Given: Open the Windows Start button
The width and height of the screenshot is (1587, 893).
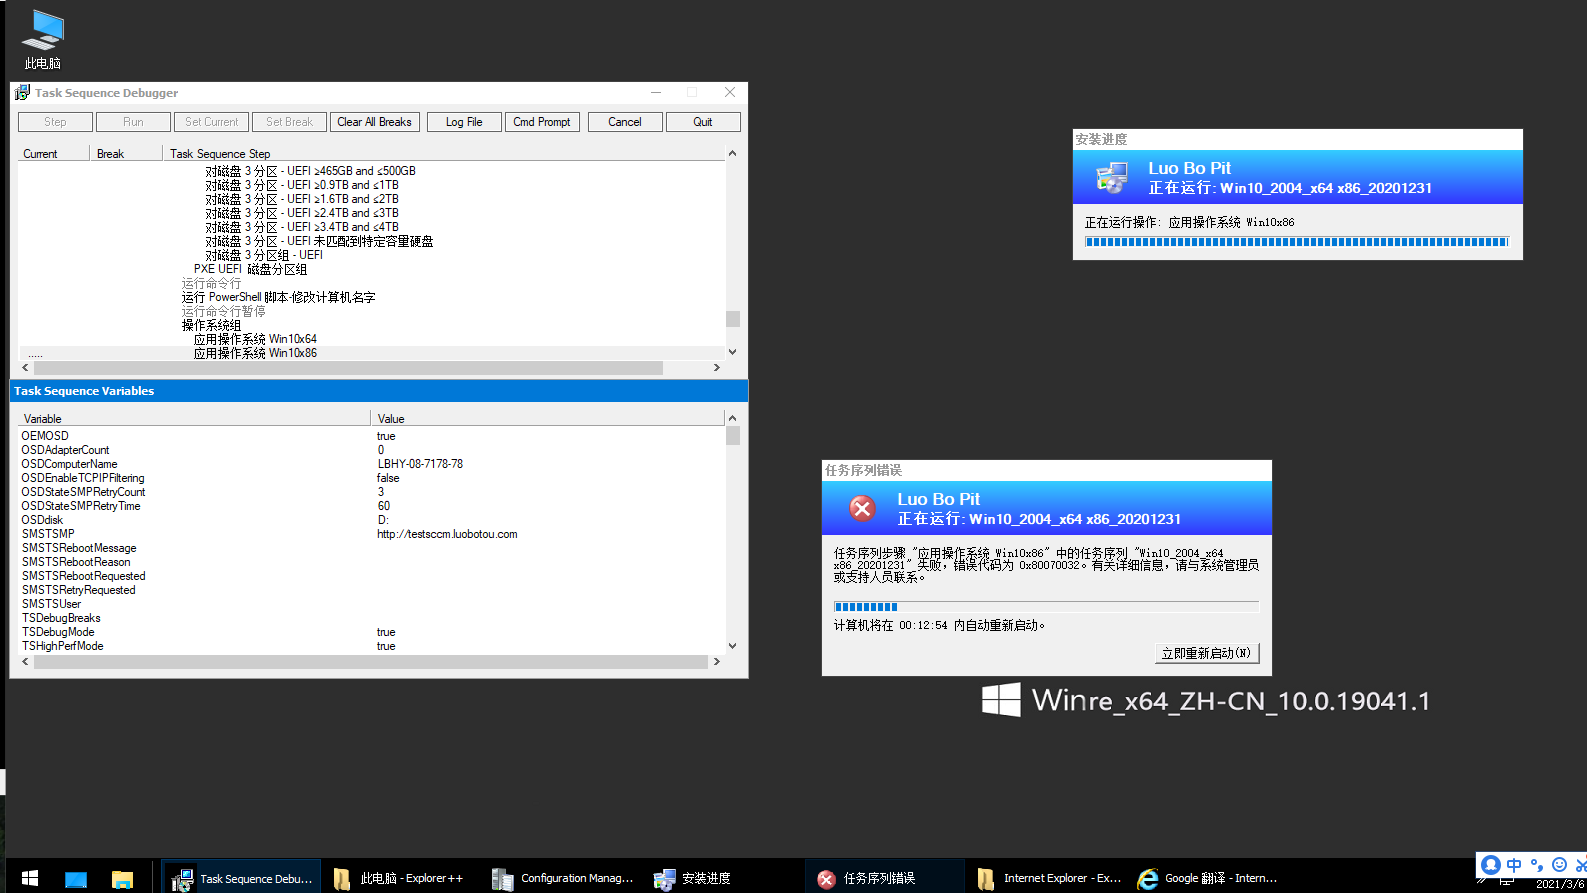Looking at the screenshot, I should point(30,878).
